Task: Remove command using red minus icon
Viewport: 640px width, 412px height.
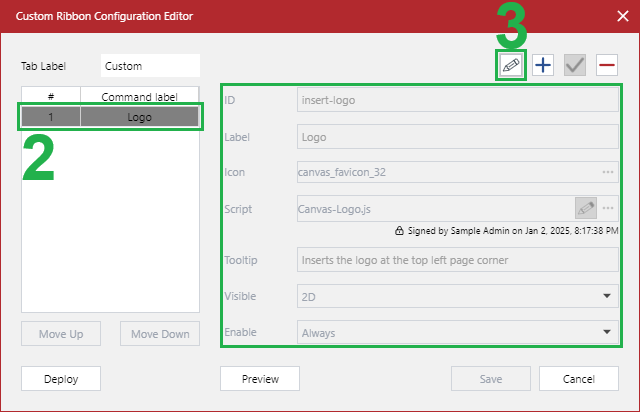Action: pos(606,65)
